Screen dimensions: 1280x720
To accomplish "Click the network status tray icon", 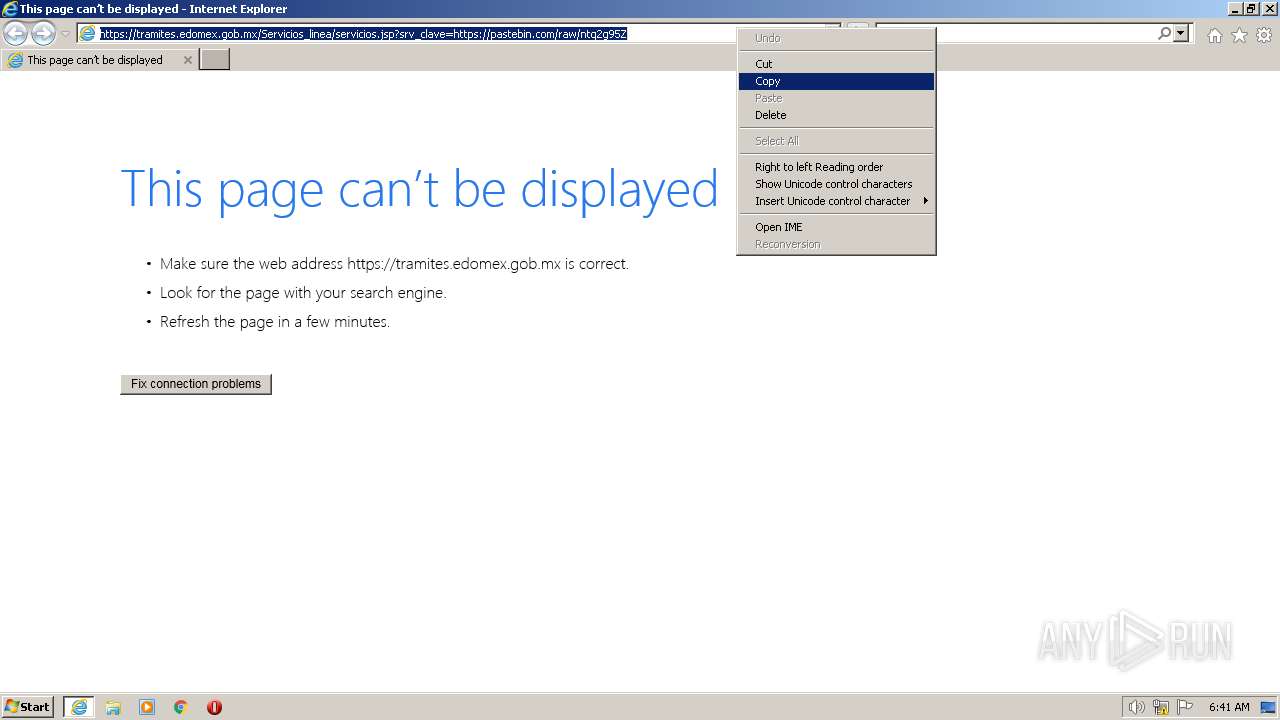I will 1161,707.
